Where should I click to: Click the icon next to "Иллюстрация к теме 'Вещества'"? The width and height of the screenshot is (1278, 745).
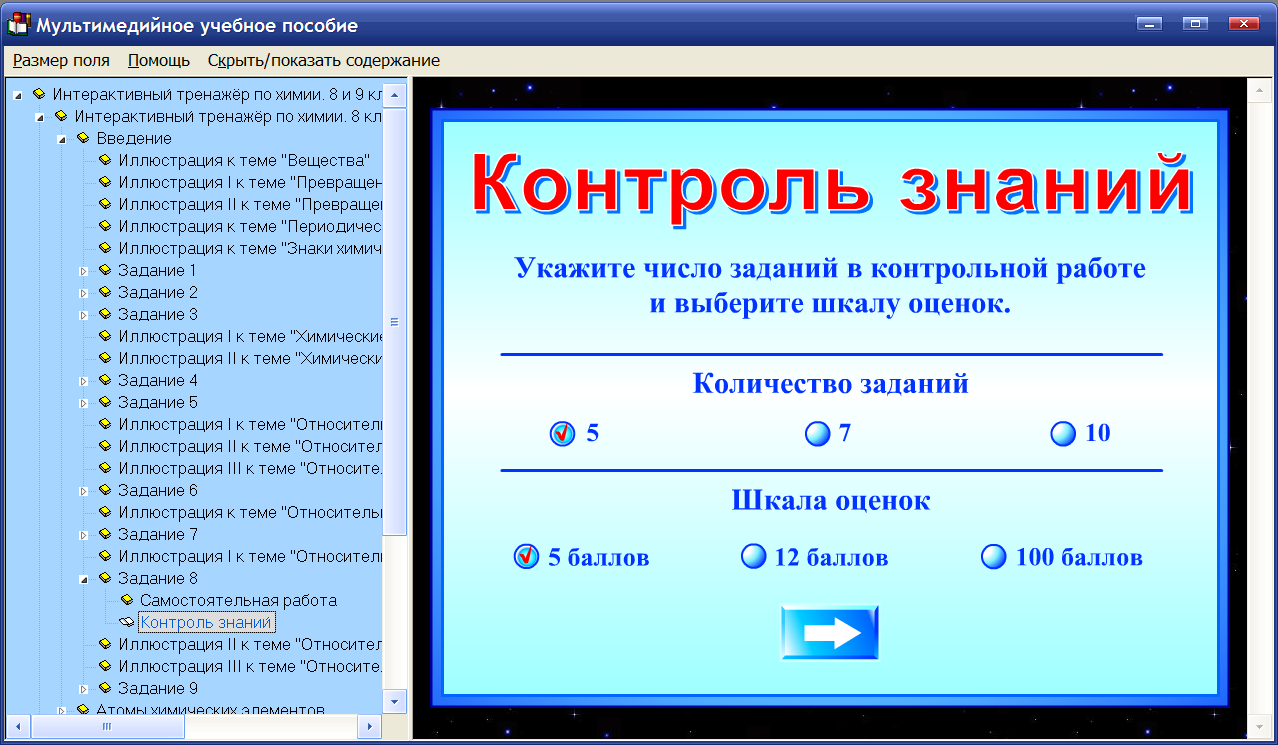pos(104,160)
